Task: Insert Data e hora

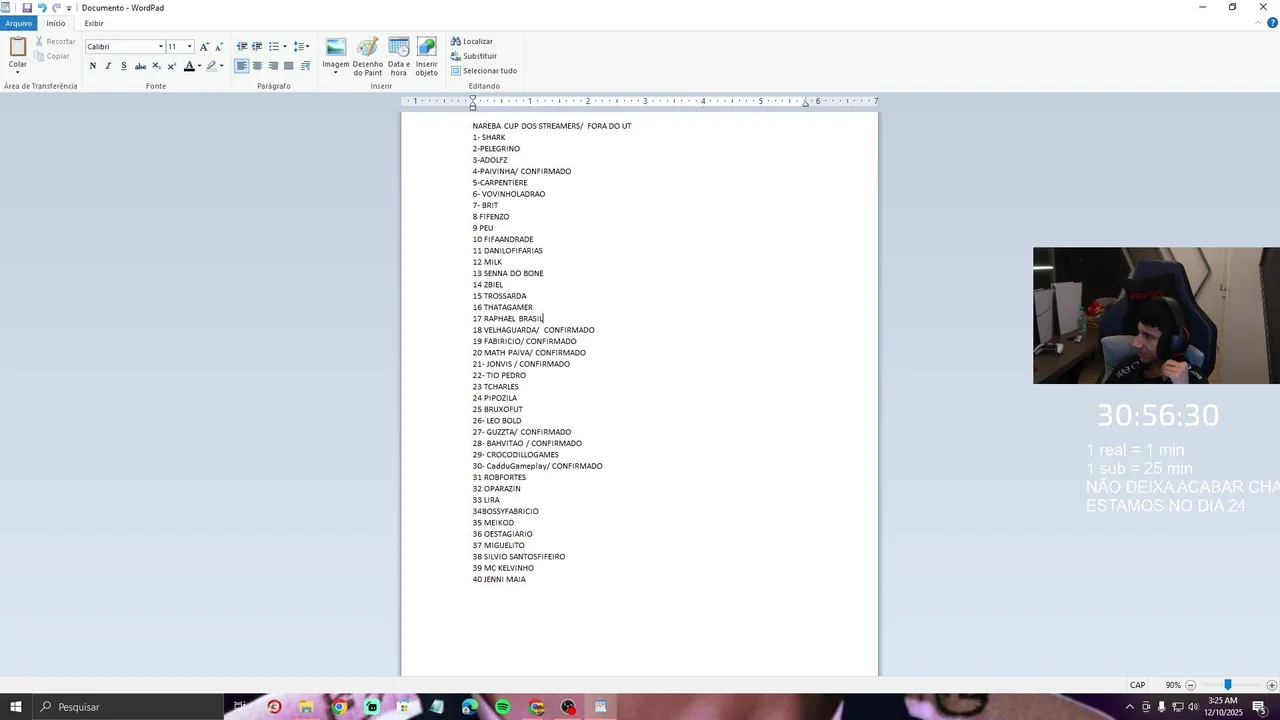Action: tap(399, 57)
